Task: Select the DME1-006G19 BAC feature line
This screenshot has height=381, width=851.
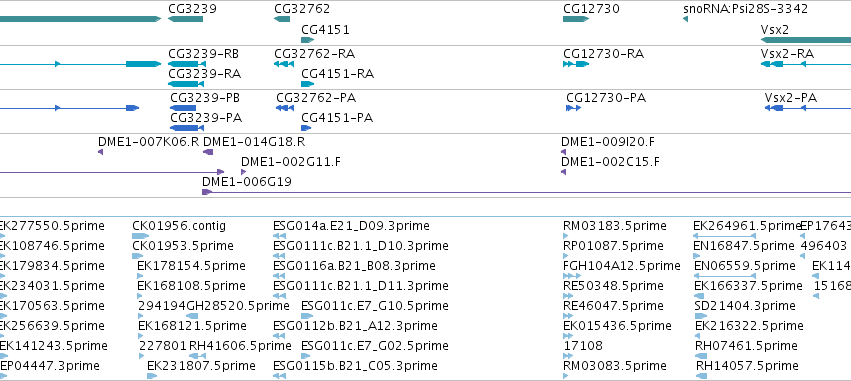Action: (x=526, y=192)
